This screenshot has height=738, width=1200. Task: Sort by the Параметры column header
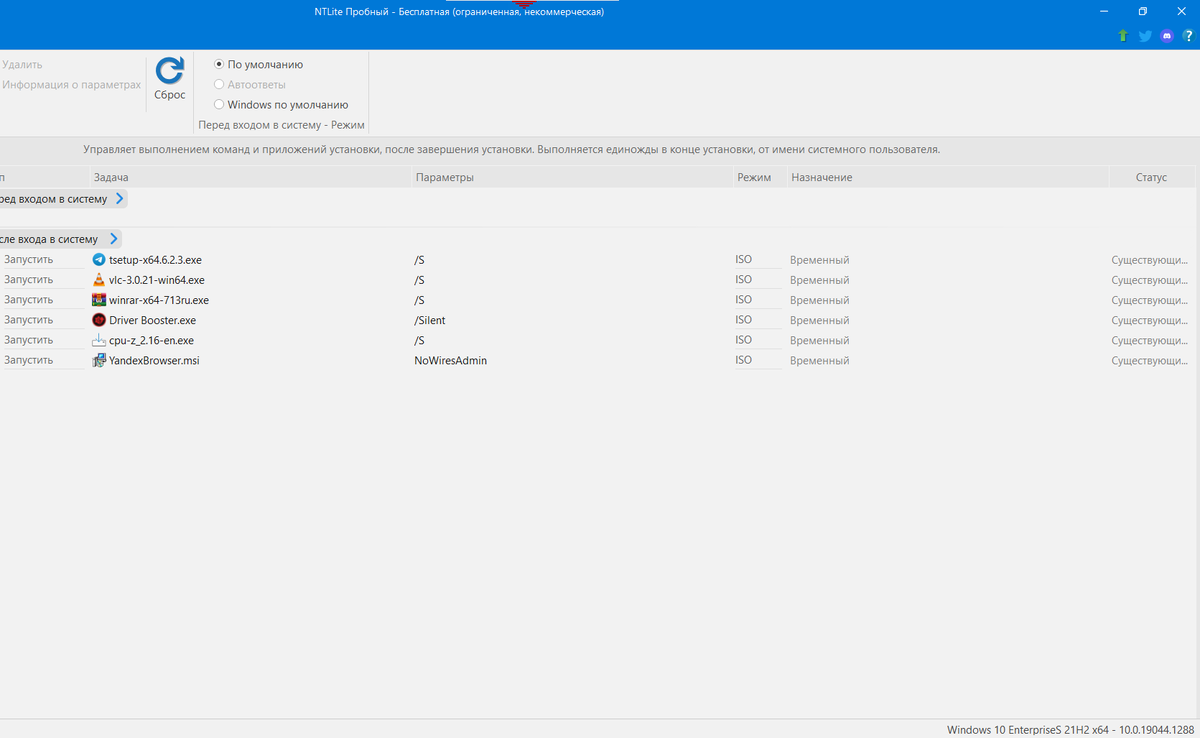pos(571,177)
